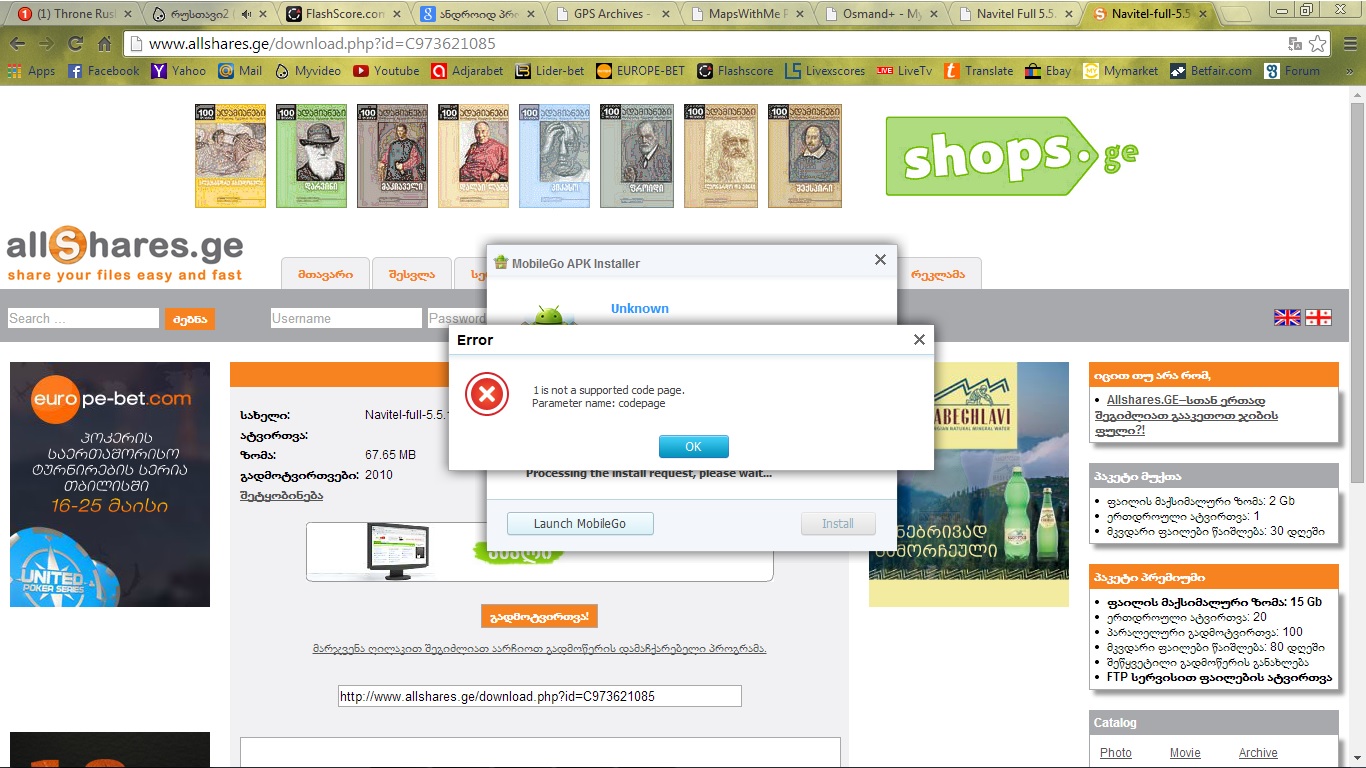Open the Adjarabet bookmark
This screenshot has width=1366, height=768.
467,71
